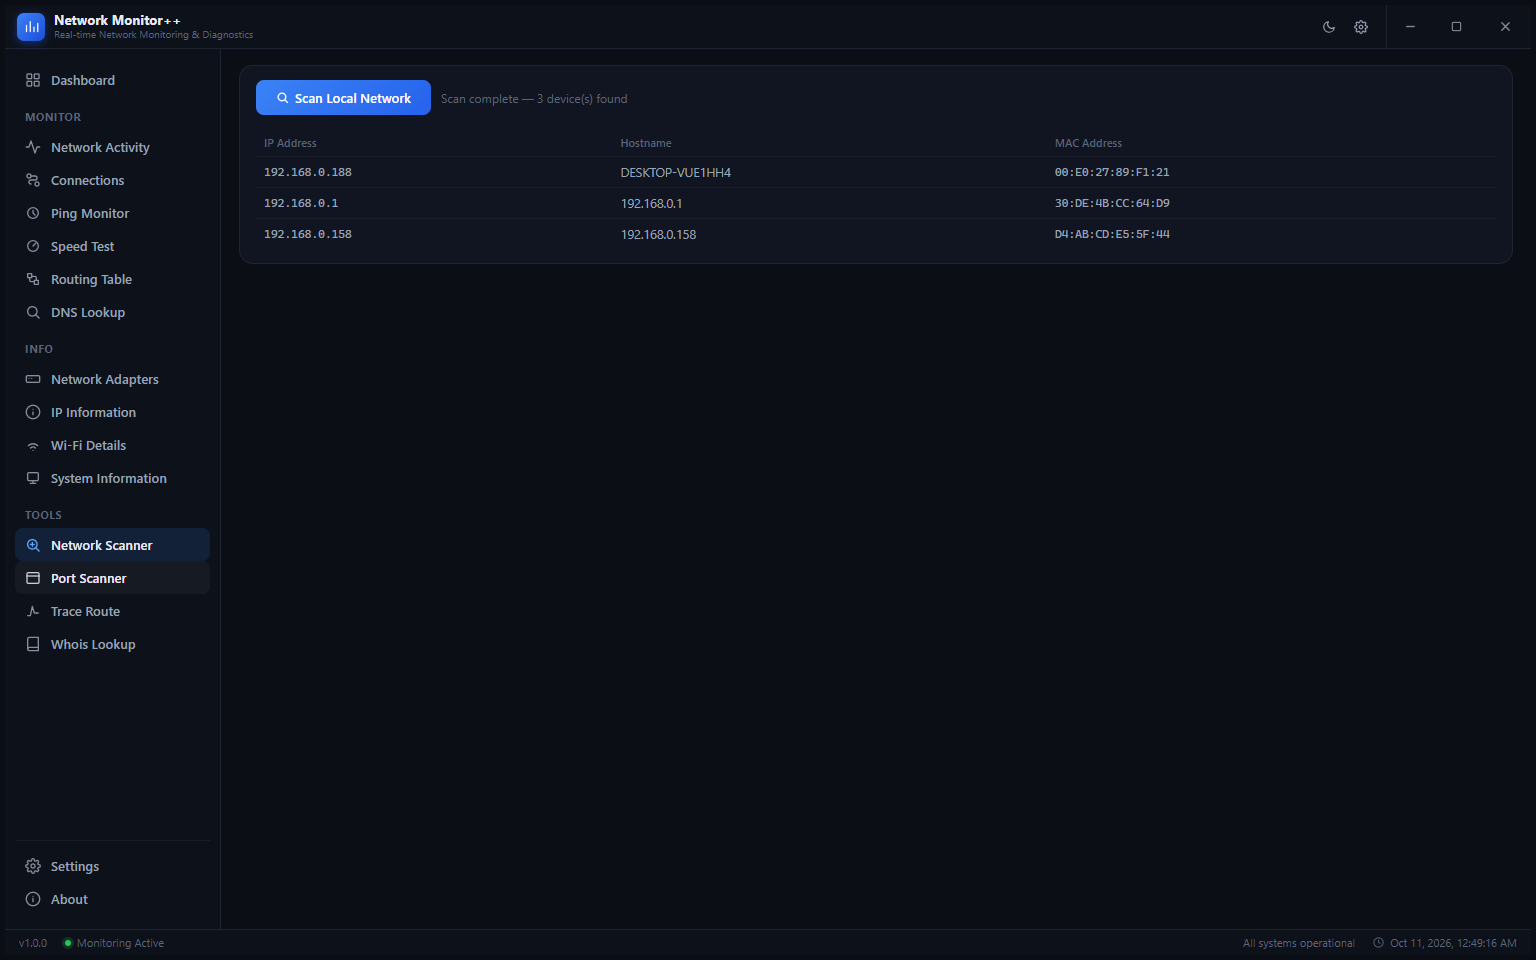Image resolution: width=1536 pixels, height=960 pixels.
Task: Open settings gear in title bar
Action: 1361,27
